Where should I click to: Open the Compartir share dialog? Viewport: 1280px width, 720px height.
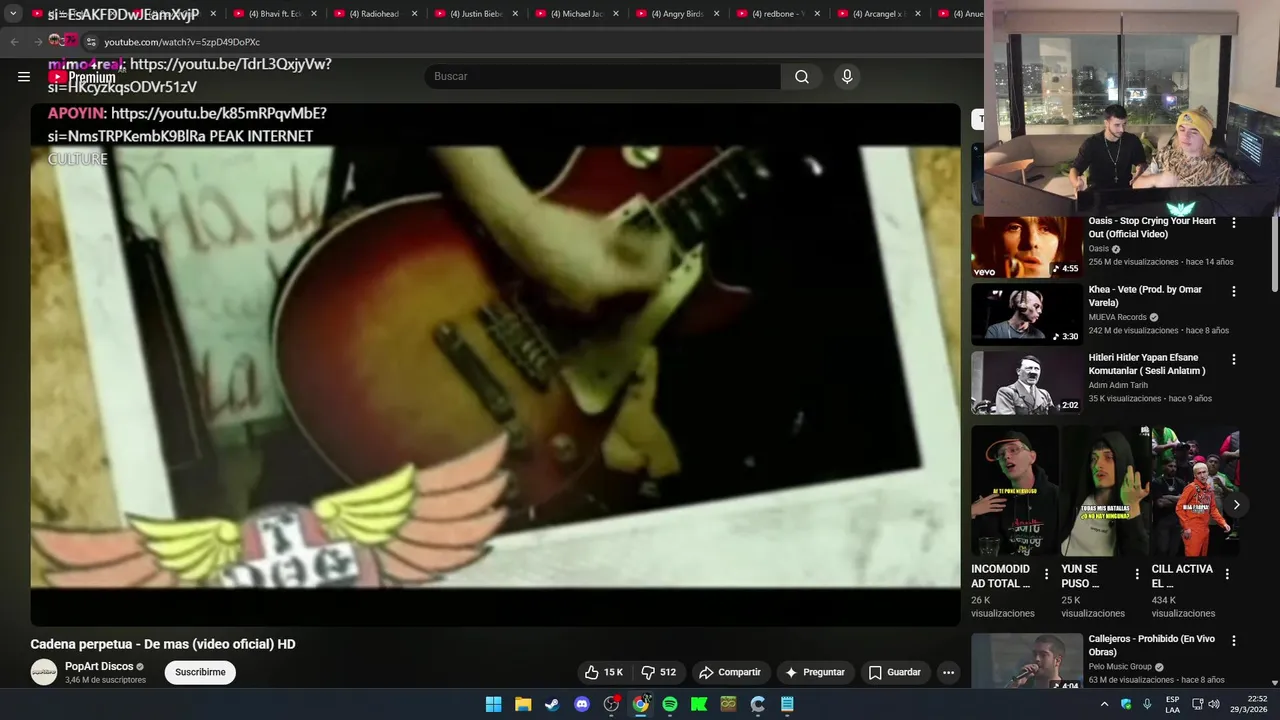point(730,672)
